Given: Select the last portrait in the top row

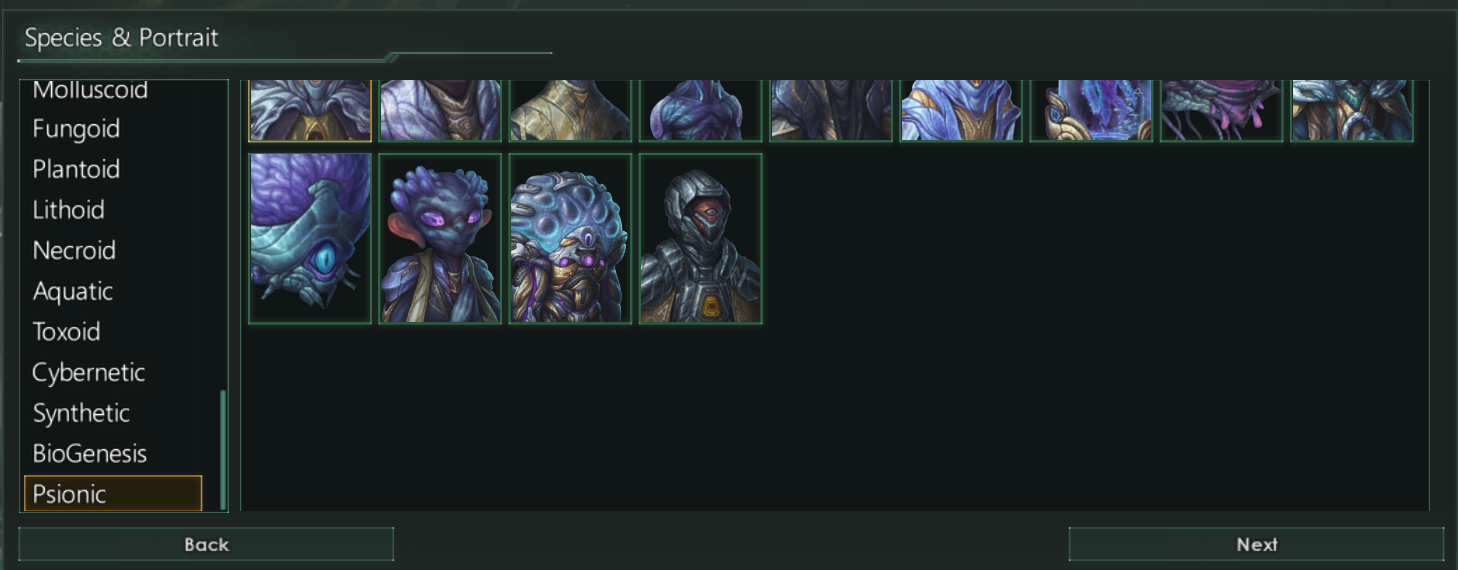Looking at the screenshot, I should [x=1351, y=111].
